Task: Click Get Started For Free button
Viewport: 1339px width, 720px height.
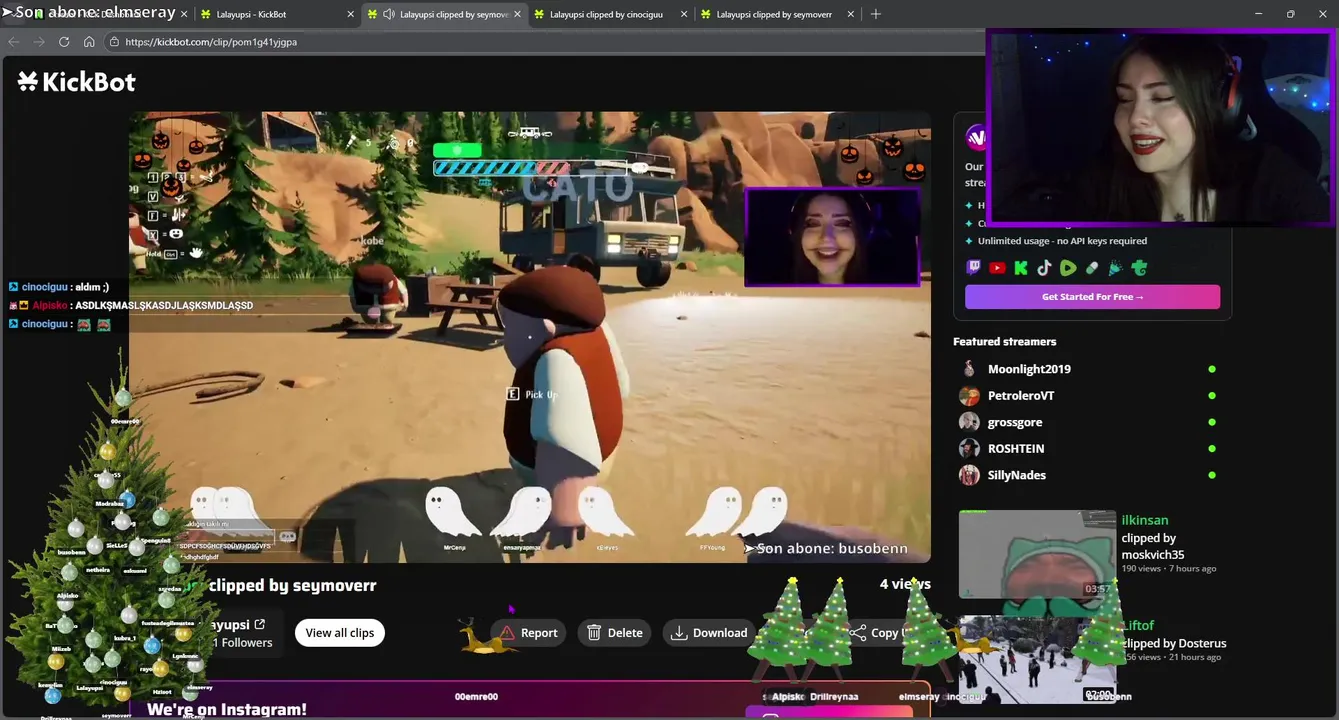Action: (1092, 297)
